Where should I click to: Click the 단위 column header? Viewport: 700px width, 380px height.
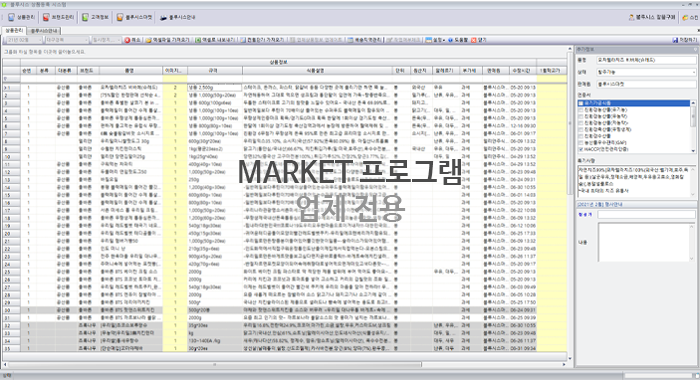point(400,71)
